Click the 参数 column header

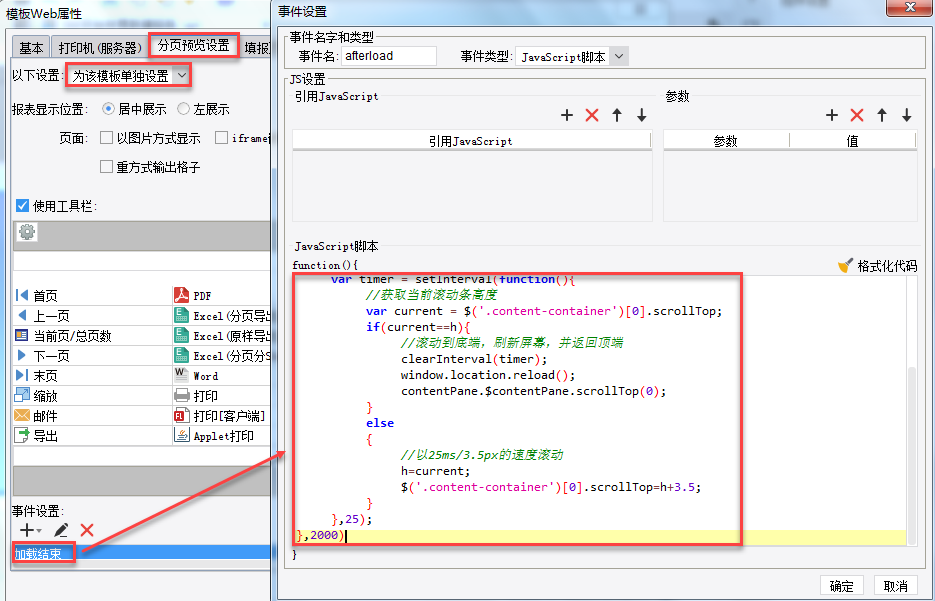tap(726, 141)
